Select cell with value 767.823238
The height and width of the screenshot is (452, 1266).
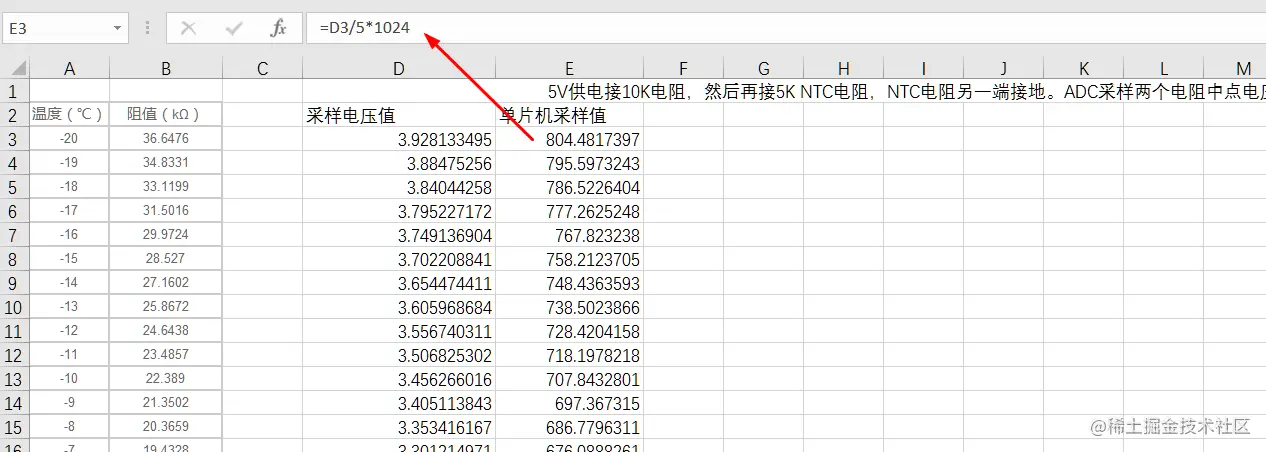pyautogui.click(x=569, y=235)
